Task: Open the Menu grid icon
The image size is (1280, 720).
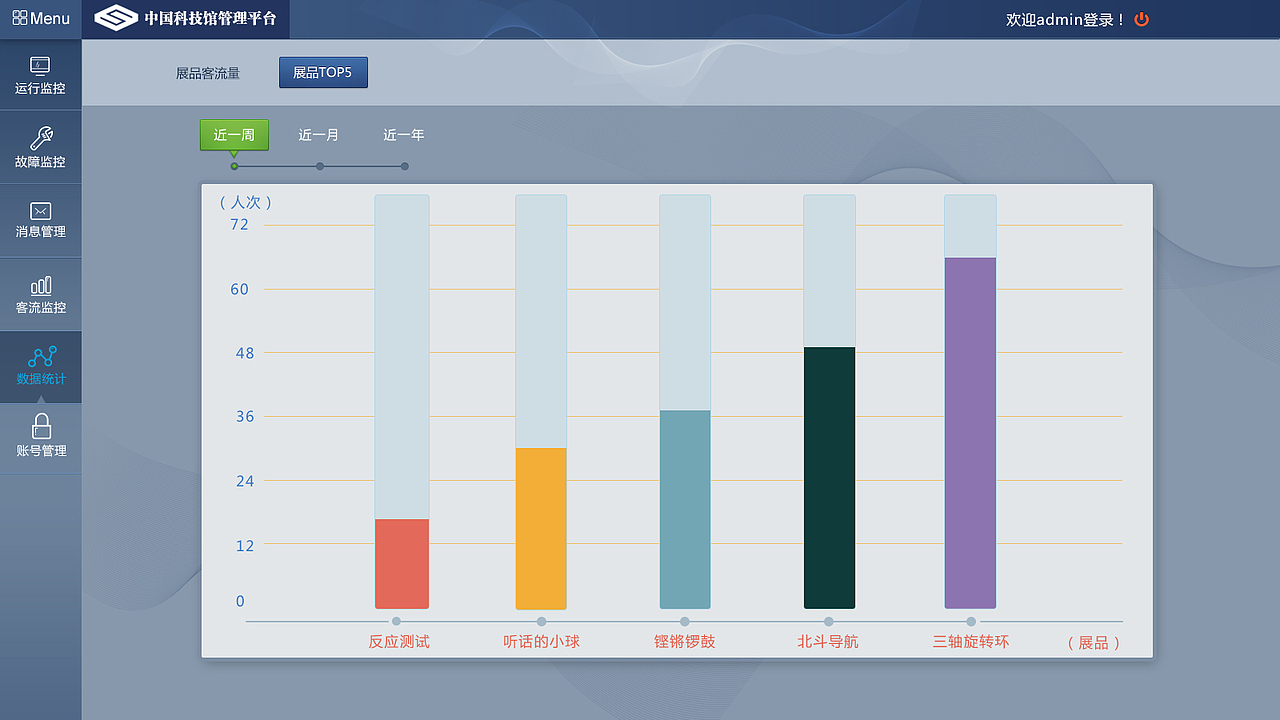Action: pyautogui.click(x=20, y=18)
